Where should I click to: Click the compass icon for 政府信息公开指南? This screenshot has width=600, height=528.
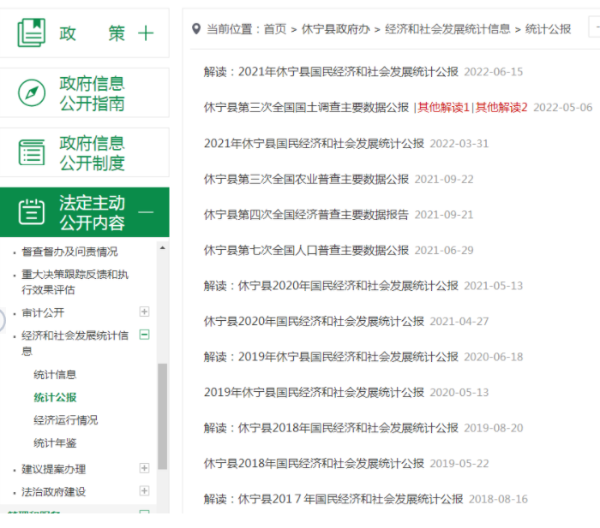32,93
